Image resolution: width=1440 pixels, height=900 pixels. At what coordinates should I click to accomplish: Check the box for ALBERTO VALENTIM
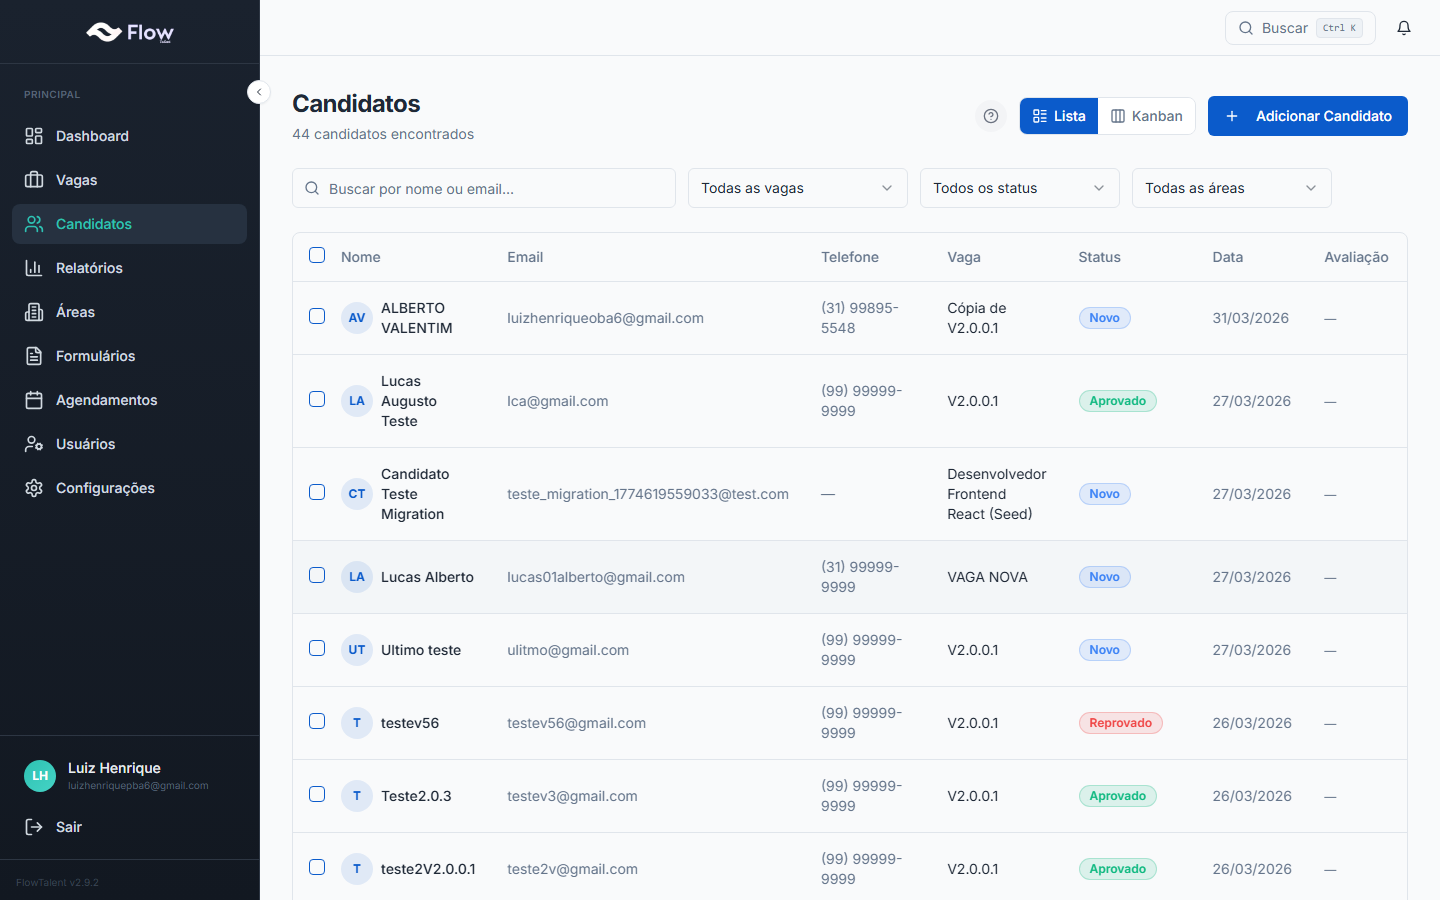(x=317, y=316)
